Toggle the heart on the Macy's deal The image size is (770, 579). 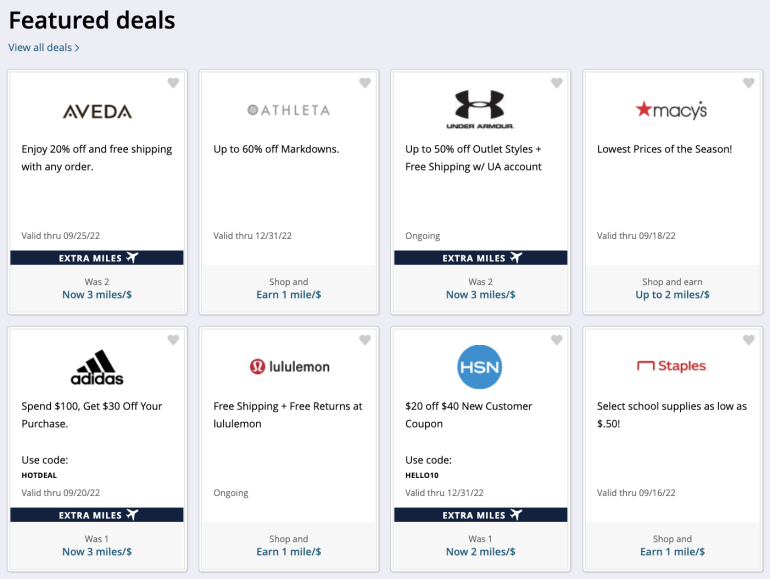pyautogui.click(x=748, y=83)
